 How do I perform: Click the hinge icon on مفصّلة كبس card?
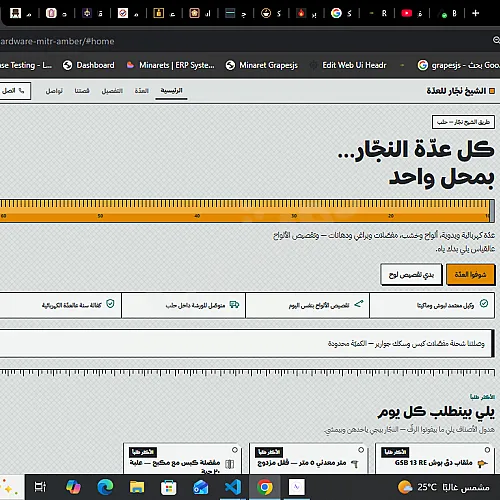click(229, 464)
